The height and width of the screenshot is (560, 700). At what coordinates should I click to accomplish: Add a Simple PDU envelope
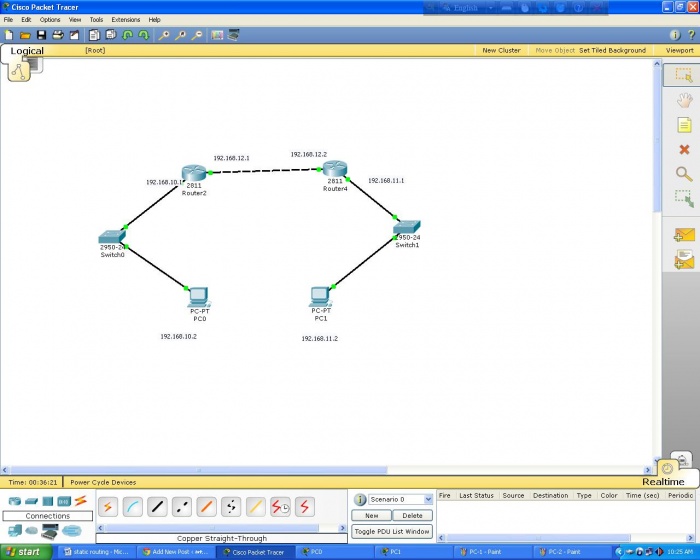[684, 235]
